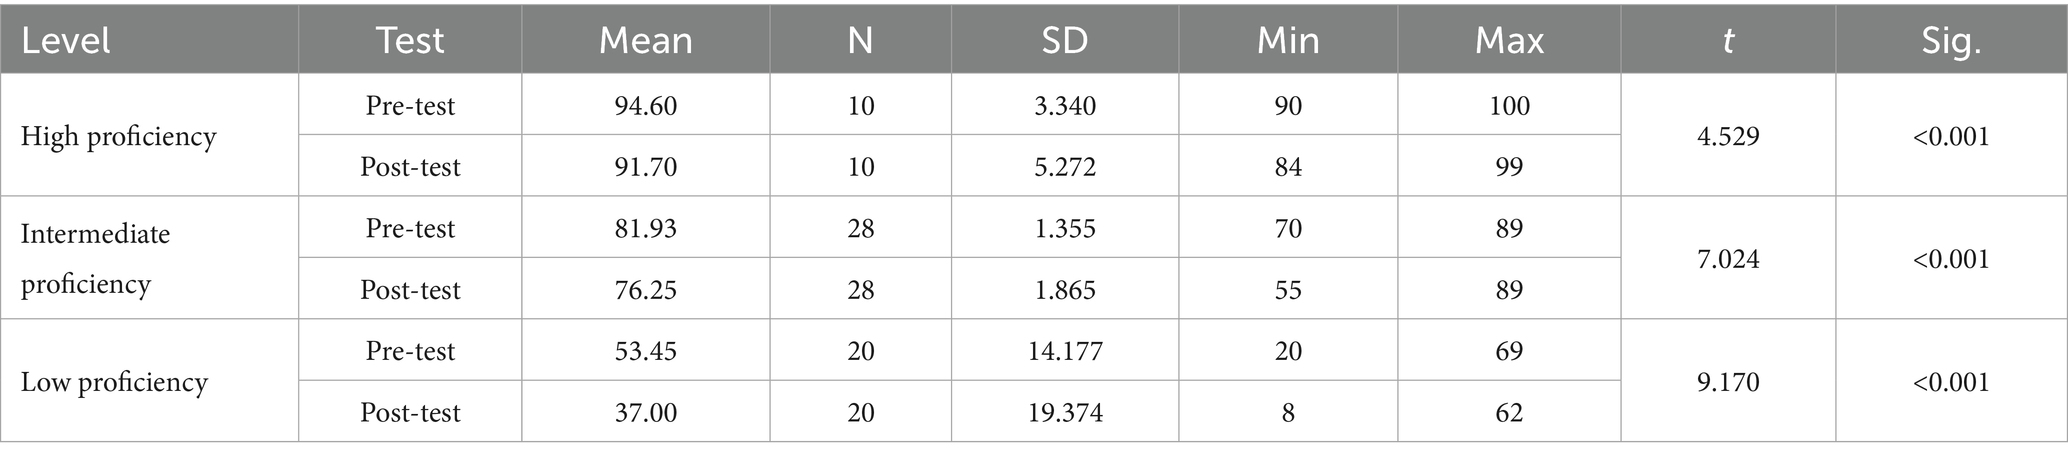Select the Max value 100 cell
The image size is (2068, 460).
pyautogui.click(x=1509, y=105)
